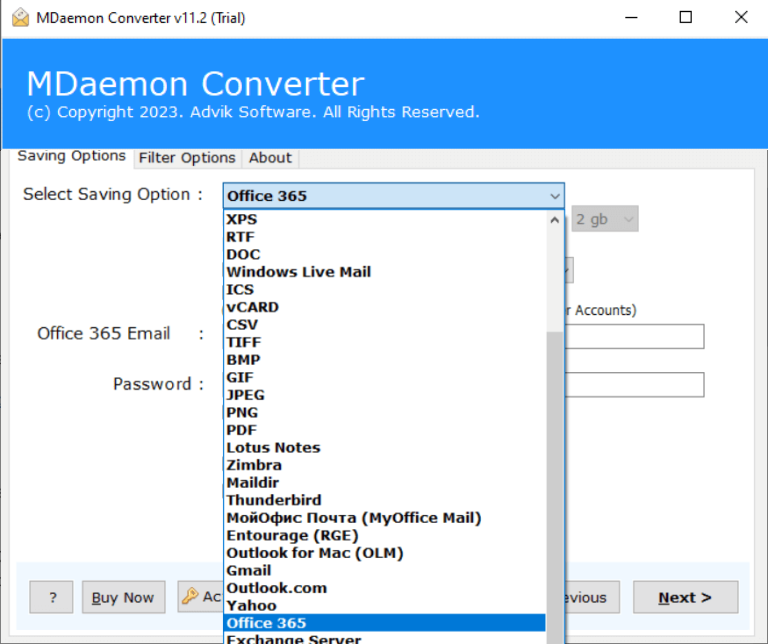The width and height of the screenshot is (768, 644).
Task: Choose Outlook for Mac (OLM)
Action: click(385, 553)
